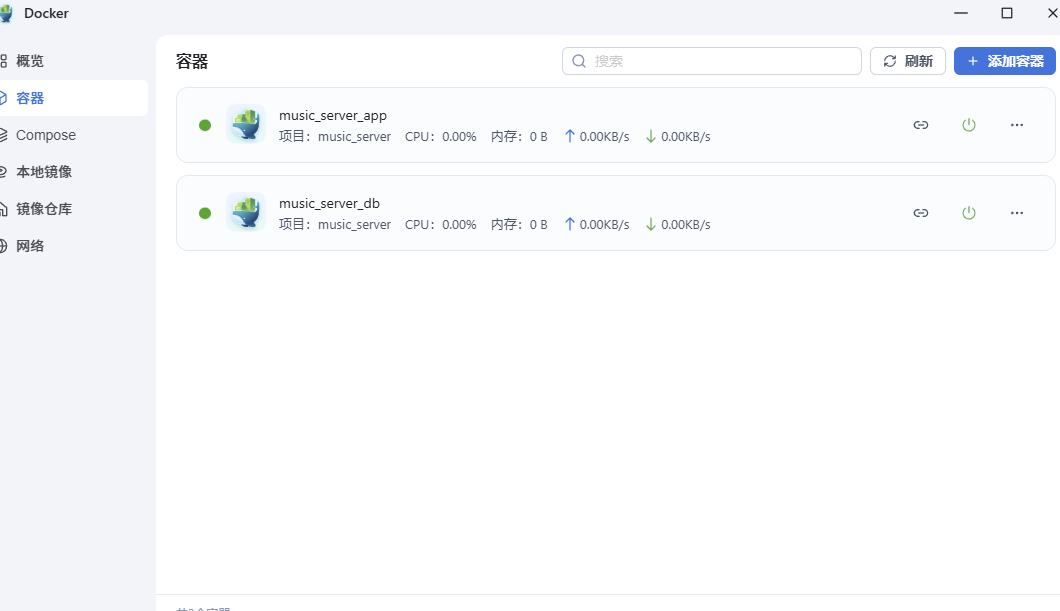1060x611 pixels.
Task: Click the 容器 page heading
Action: [192, 62]
